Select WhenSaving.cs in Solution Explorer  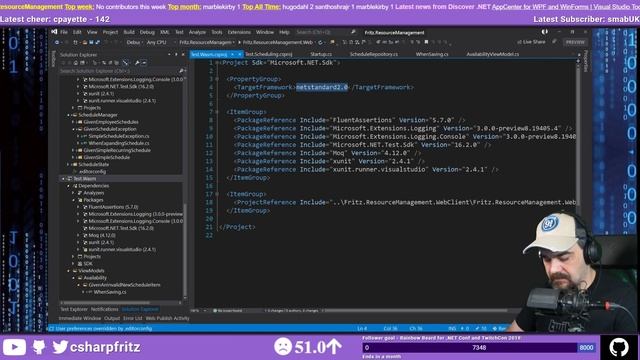[x=110, y=292]
